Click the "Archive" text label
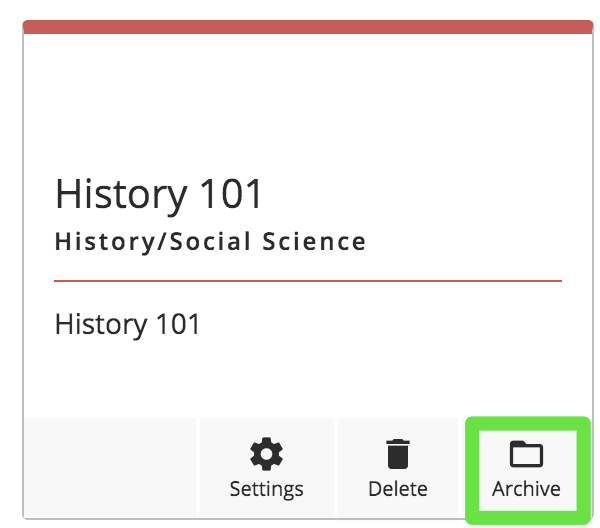Viewport: 600px width, 528px height. [x=526, y=489]
